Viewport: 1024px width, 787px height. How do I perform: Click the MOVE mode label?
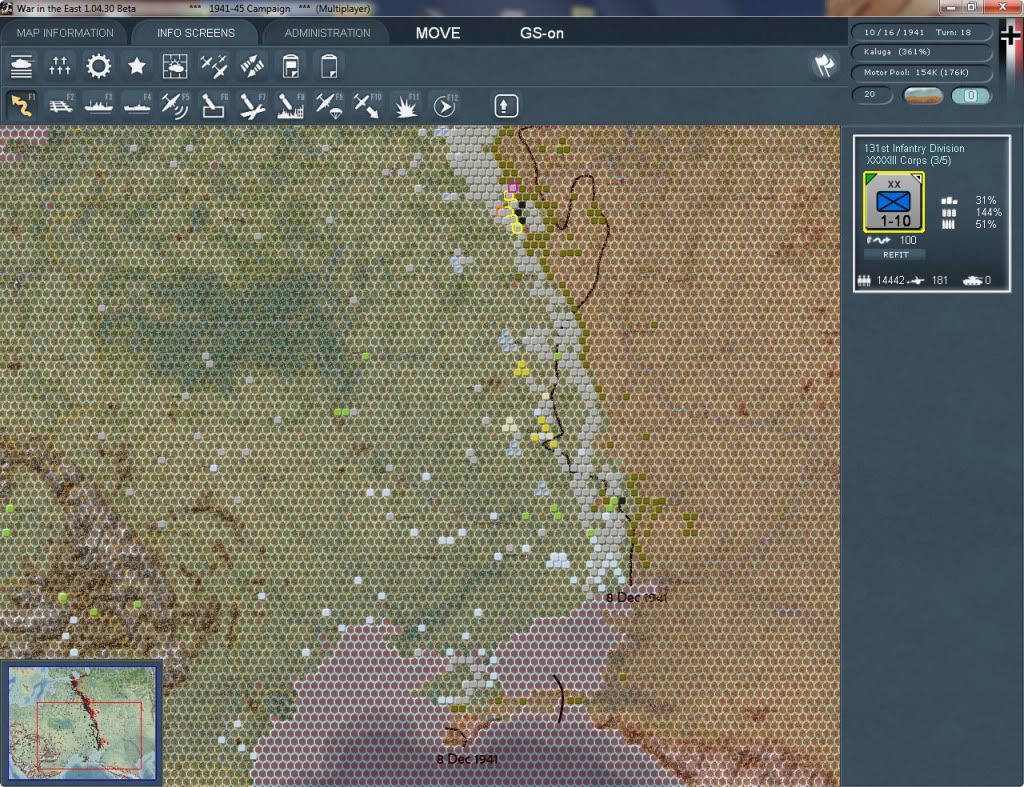(438, 33)
